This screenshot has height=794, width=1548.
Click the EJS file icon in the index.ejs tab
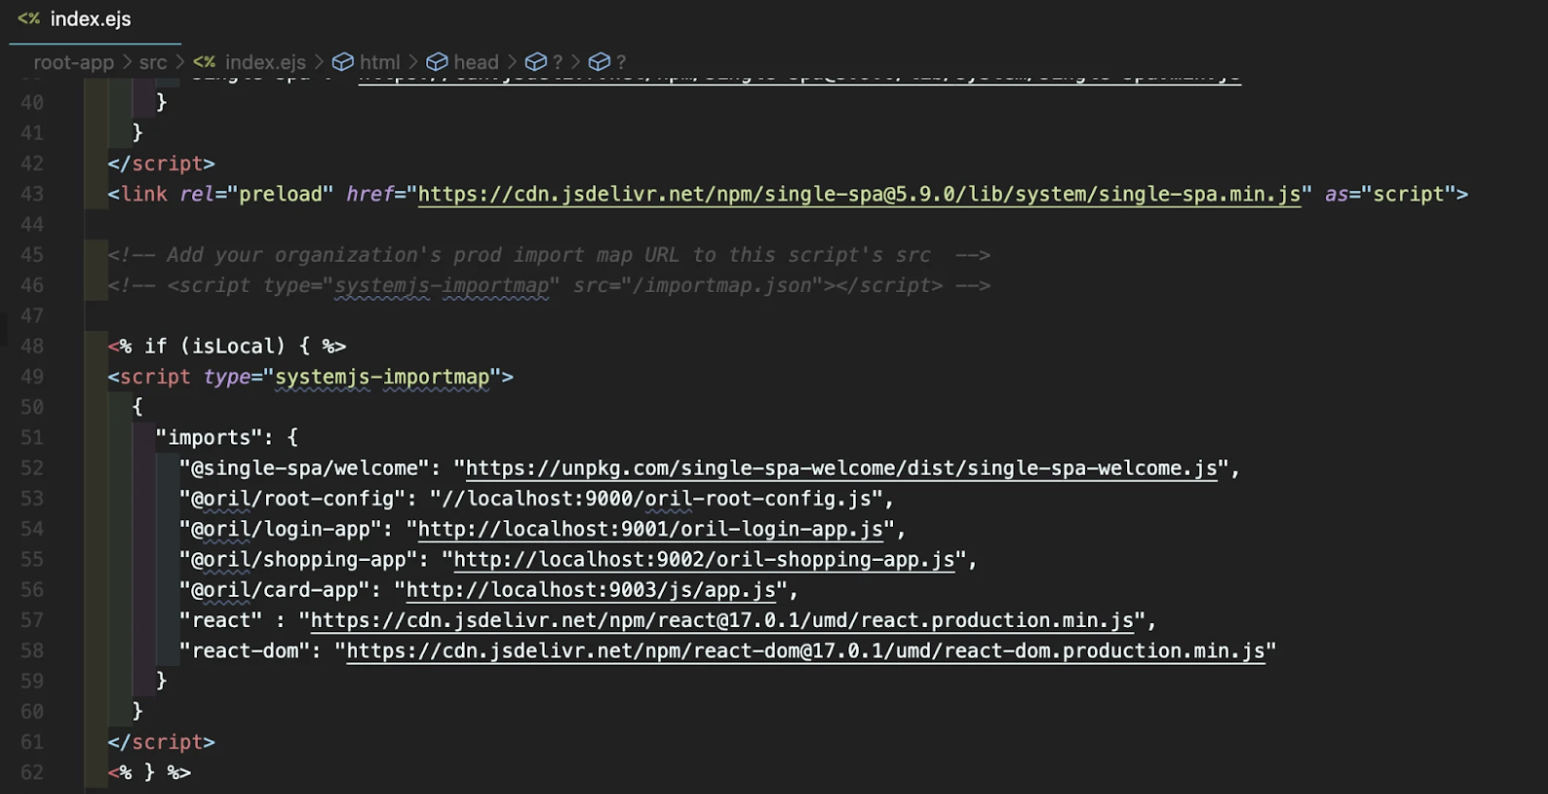pyautogui.click(x=28, y=19)
